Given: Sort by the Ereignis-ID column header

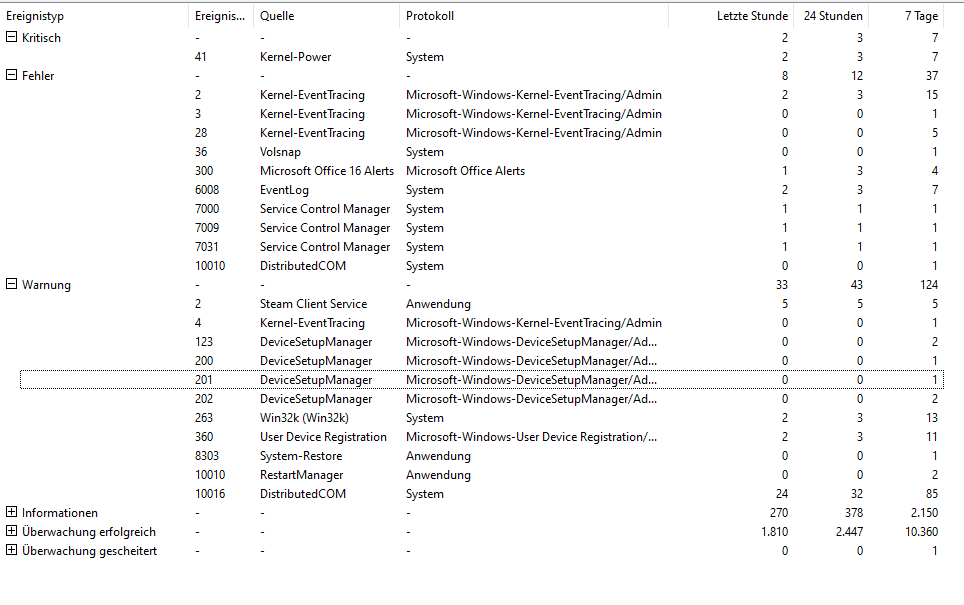Looking at the screenshot, I should (221, 16).
